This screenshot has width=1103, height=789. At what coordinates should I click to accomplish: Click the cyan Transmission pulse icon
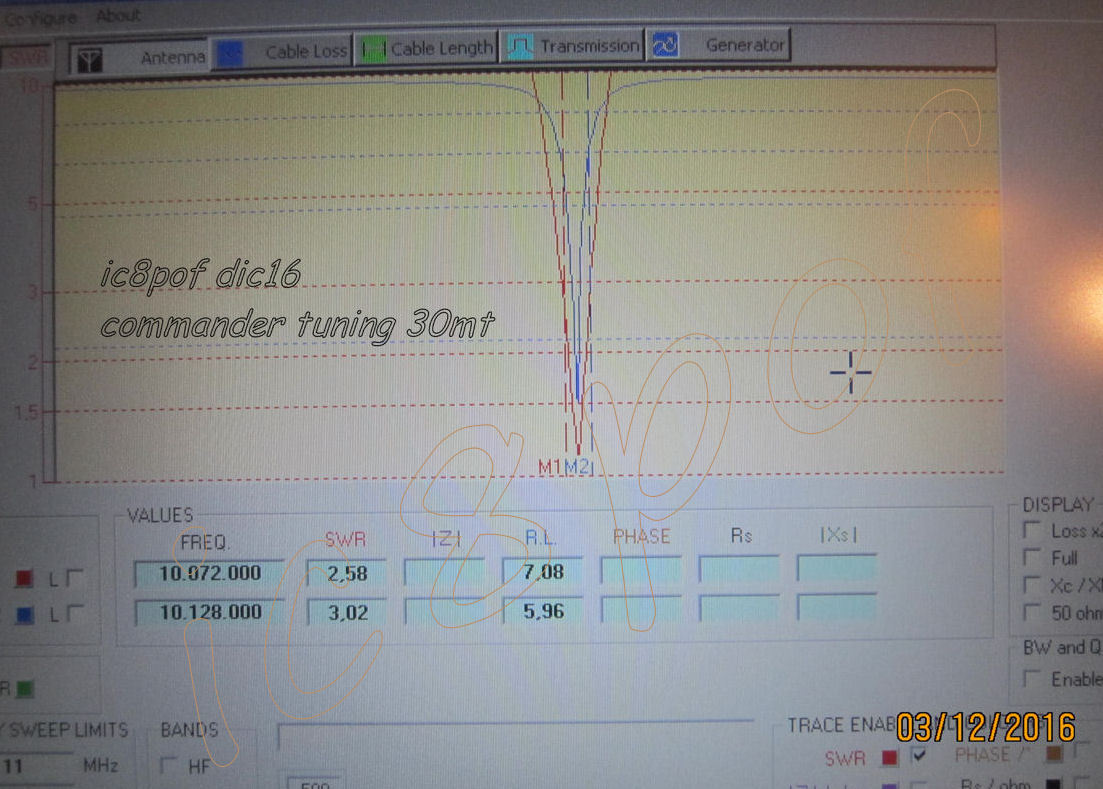pos(521,47)
